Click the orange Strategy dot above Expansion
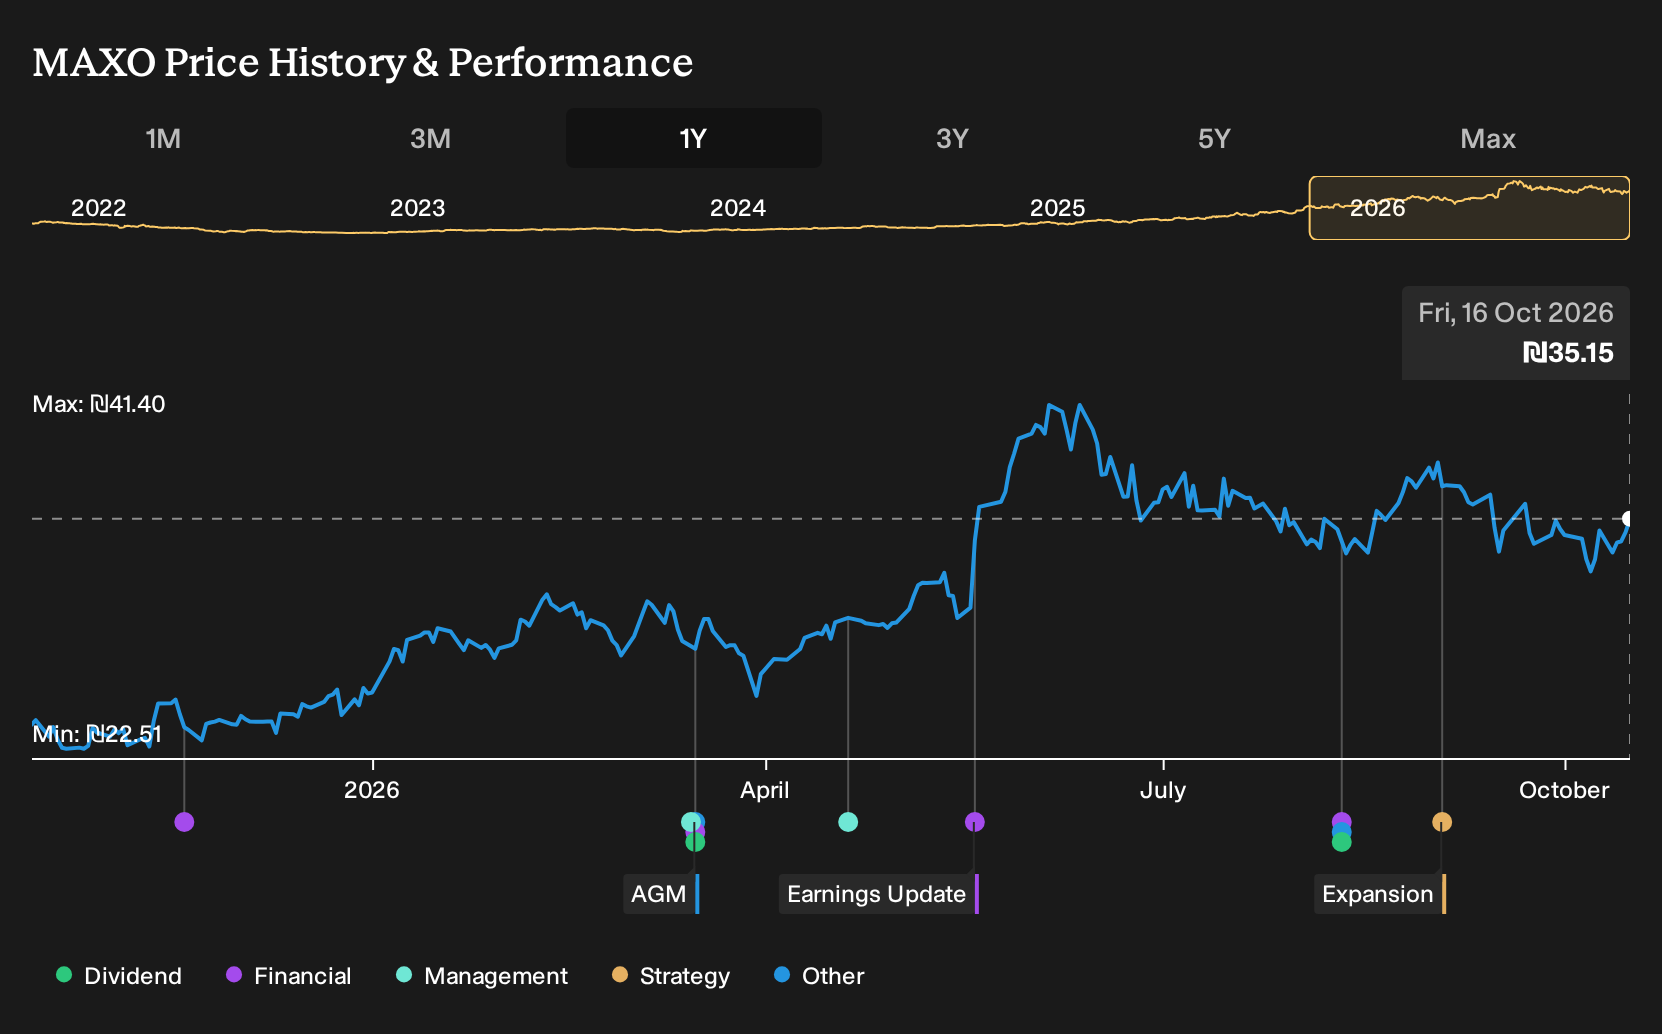The height and width of the screenshot is (1034, 1662). pos(1442,822)
